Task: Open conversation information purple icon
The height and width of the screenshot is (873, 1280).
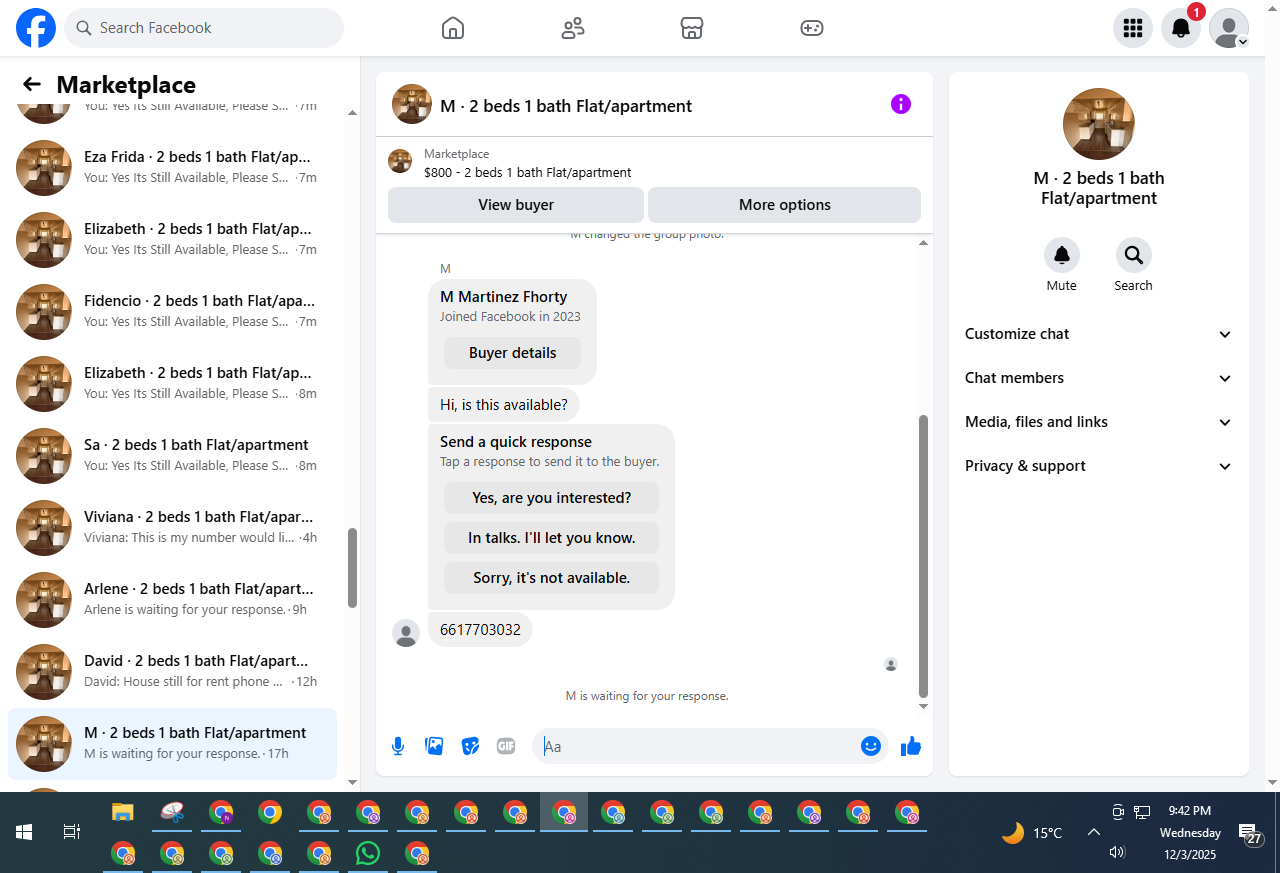Action: [901, 104]
